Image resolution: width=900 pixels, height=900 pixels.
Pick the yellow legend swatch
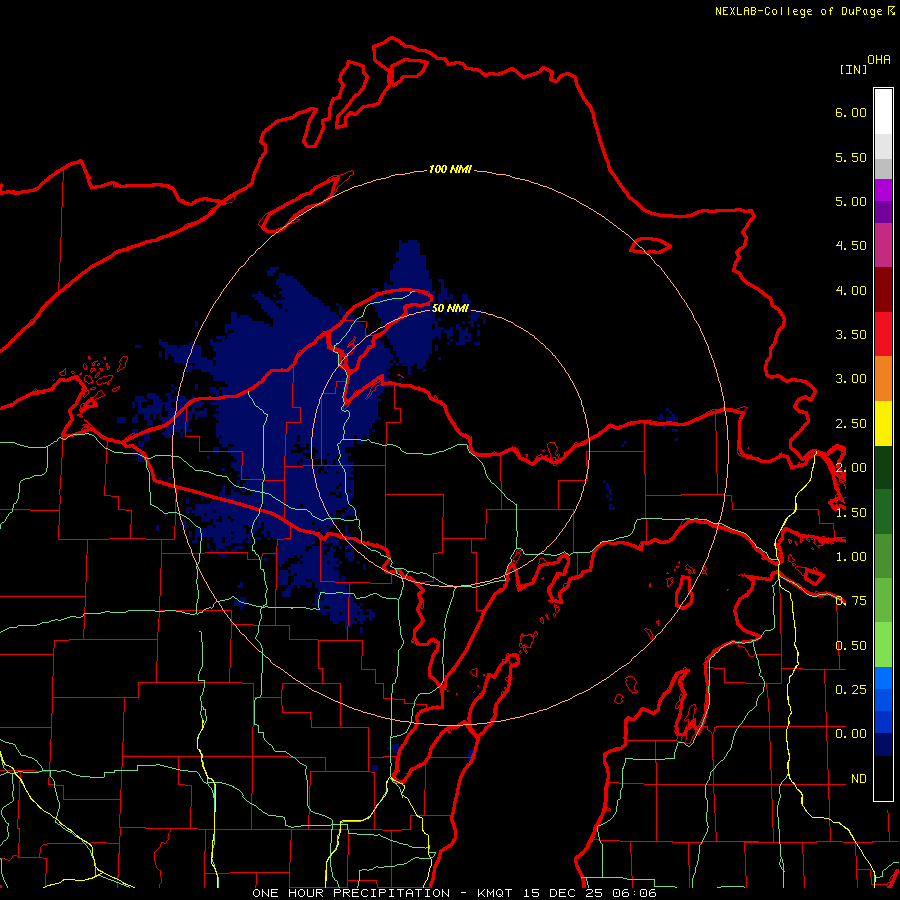[x=883, y=423]
